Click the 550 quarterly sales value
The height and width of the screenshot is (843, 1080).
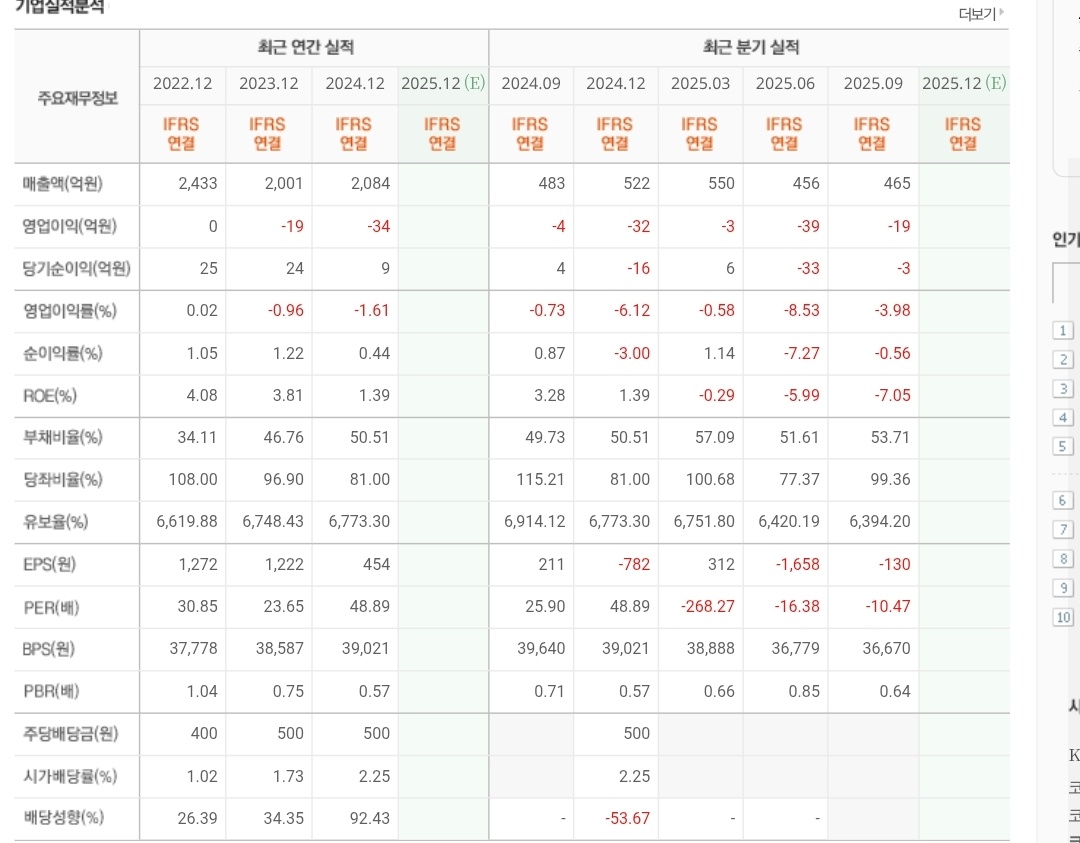(721, 183)
